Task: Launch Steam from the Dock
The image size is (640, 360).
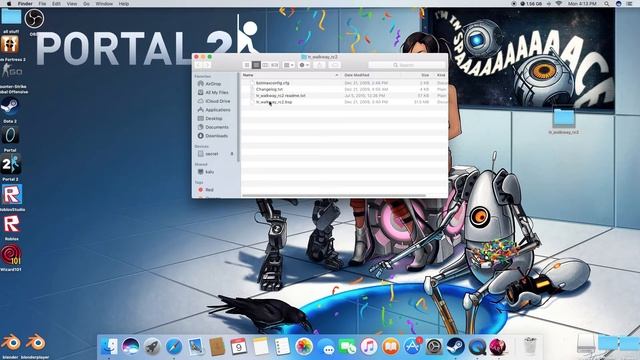Action: [x=456, y=347]
